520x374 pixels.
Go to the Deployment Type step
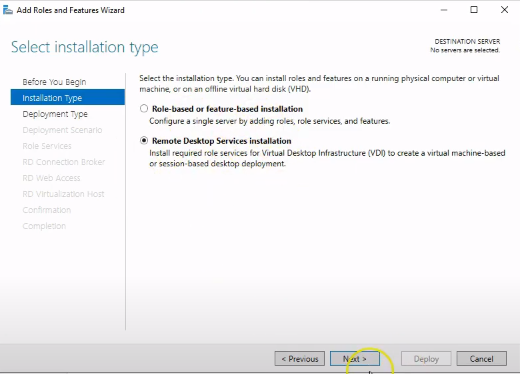55,114
